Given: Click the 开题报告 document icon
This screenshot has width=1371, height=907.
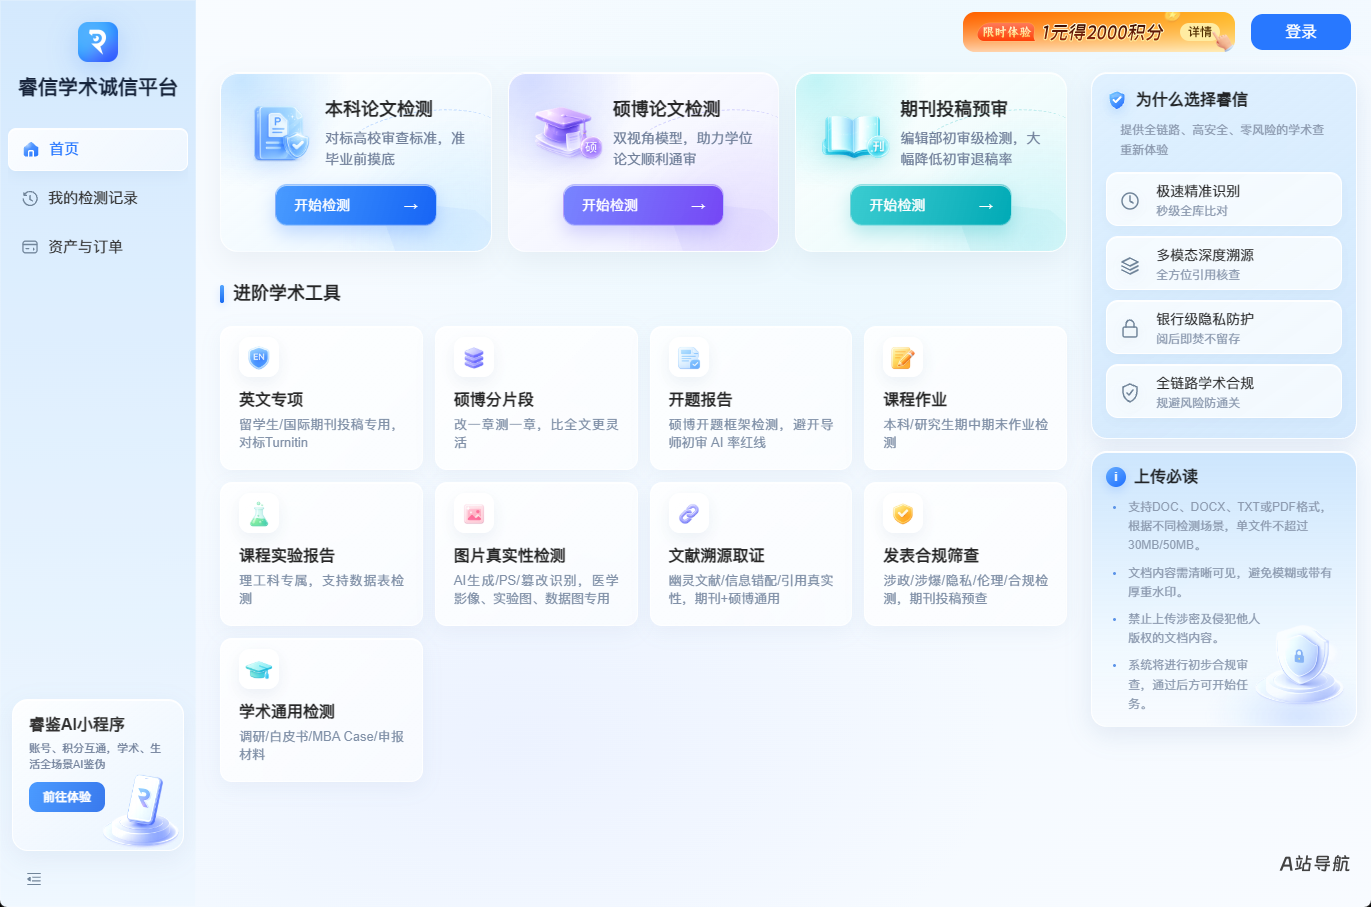Looking at the screenshot, I should pos(689,358).
